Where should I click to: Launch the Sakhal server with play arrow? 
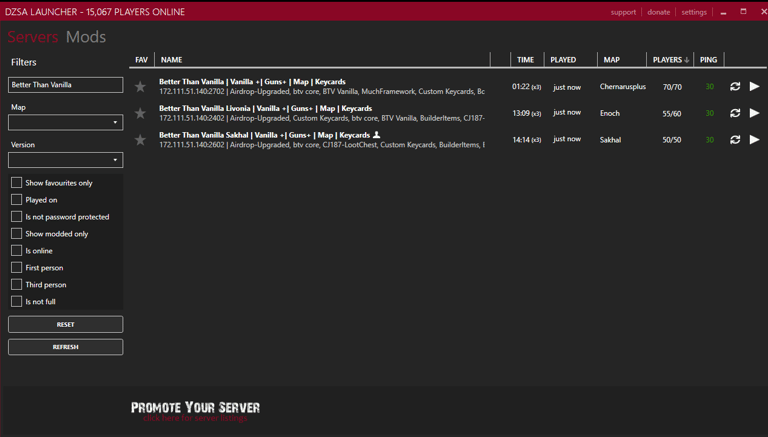click(754, 140)
